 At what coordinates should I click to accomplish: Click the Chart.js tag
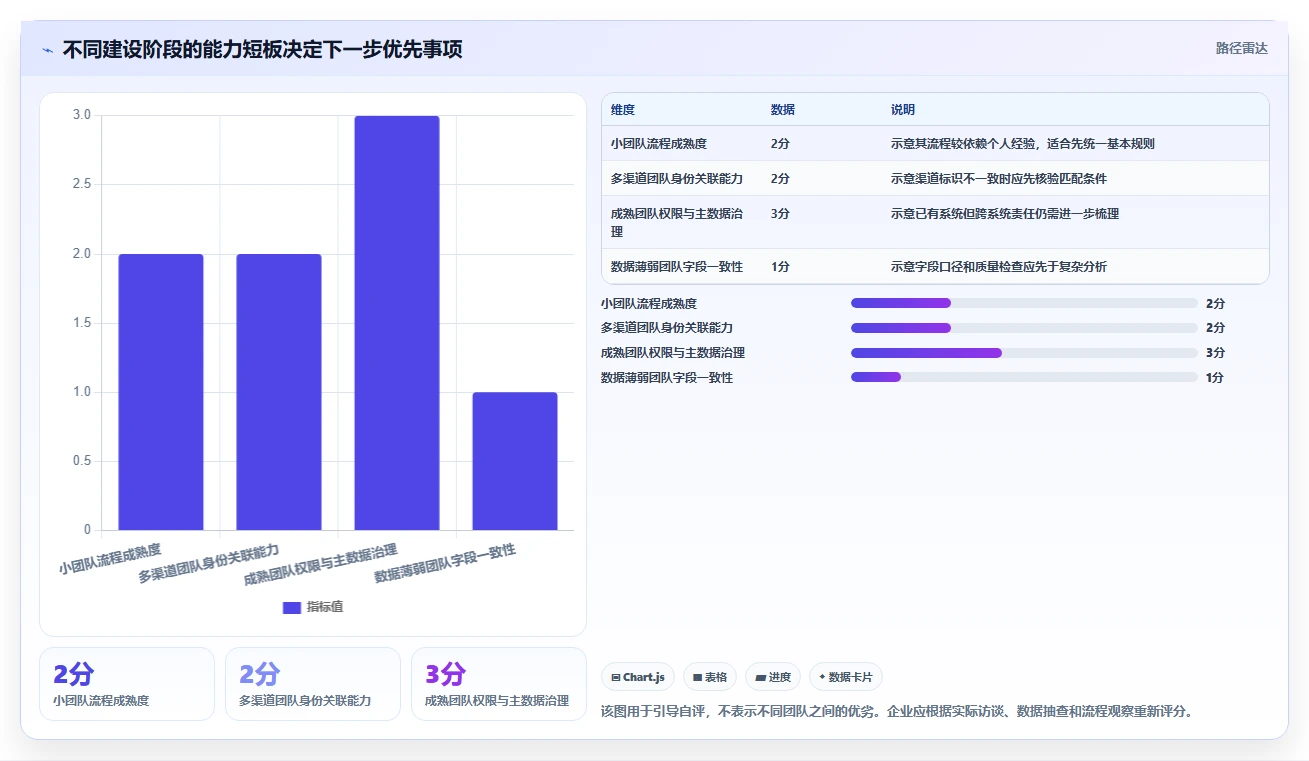[x=639, y=677]
